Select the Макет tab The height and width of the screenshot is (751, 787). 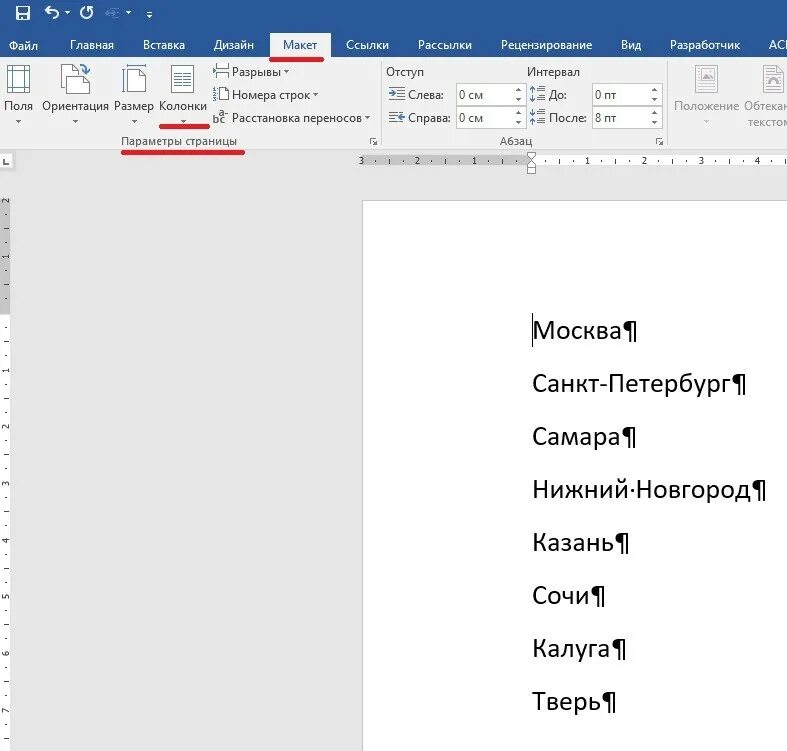[x=300, y=45]
